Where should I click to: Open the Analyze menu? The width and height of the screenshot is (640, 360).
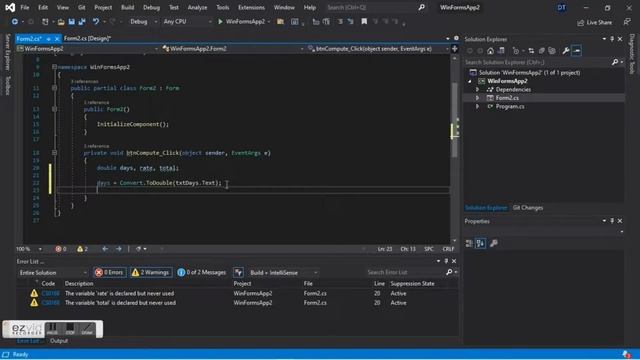tap(197, 7)
